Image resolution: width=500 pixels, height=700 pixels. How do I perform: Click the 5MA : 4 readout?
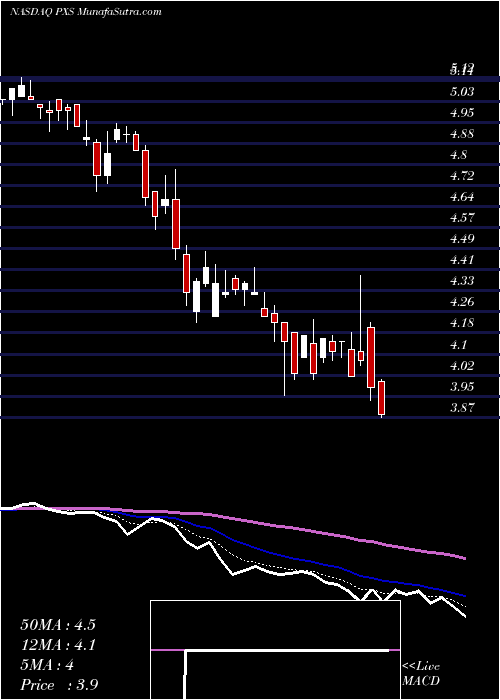pos(47,665)
